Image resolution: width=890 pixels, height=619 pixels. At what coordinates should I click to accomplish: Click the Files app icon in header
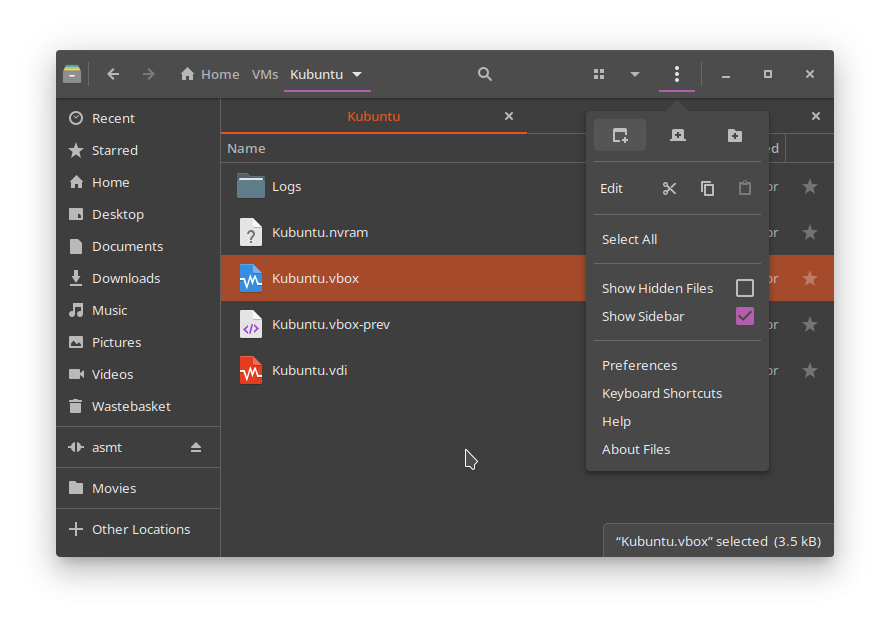(x=72, y=74)
